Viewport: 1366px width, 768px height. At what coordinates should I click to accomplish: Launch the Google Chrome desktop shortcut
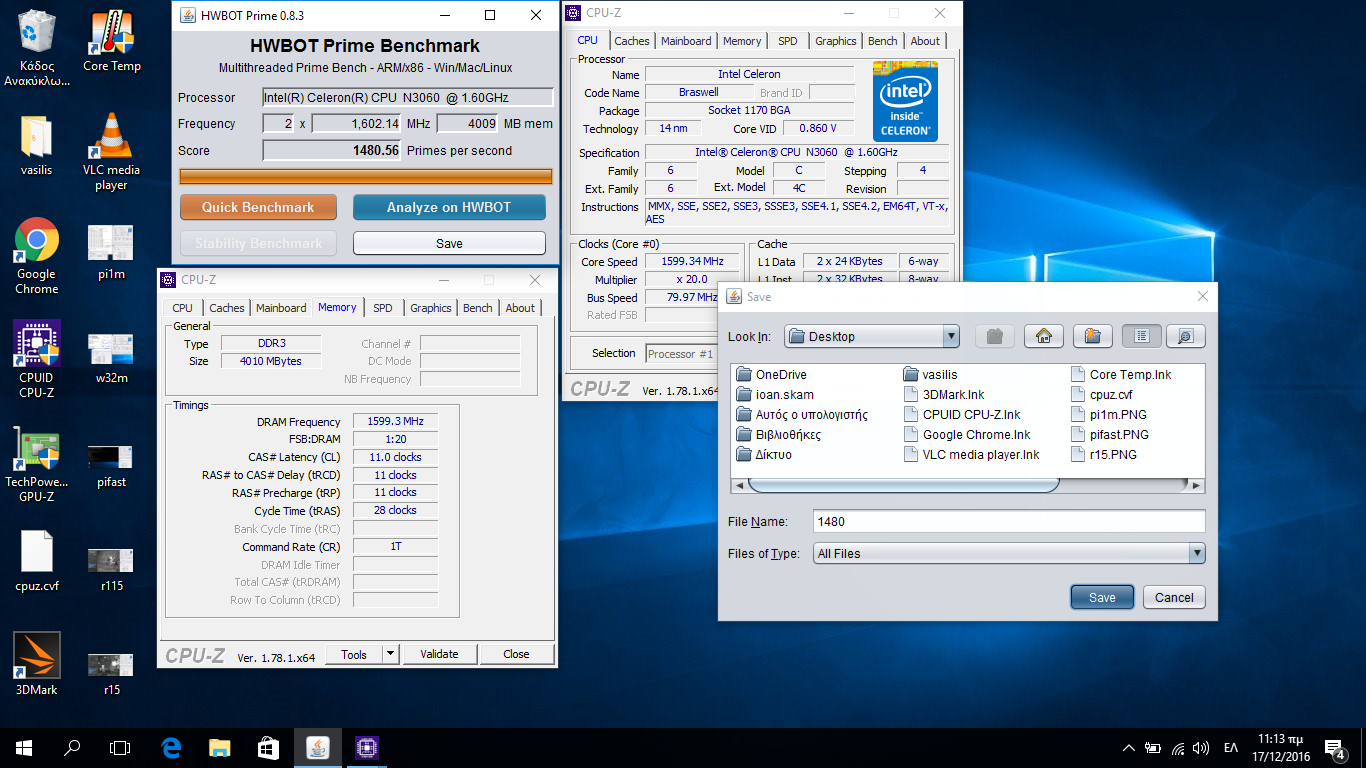(37, 256)
